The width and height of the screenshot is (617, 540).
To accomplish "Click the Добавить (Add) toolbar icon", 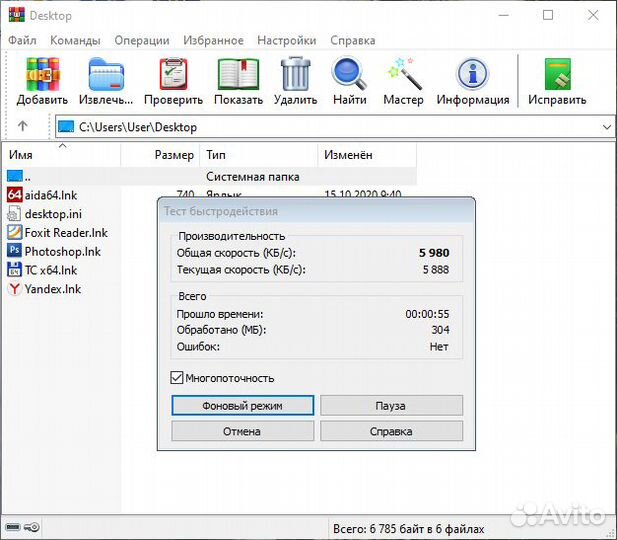I will pyautogui.click(x=42, y=76).
